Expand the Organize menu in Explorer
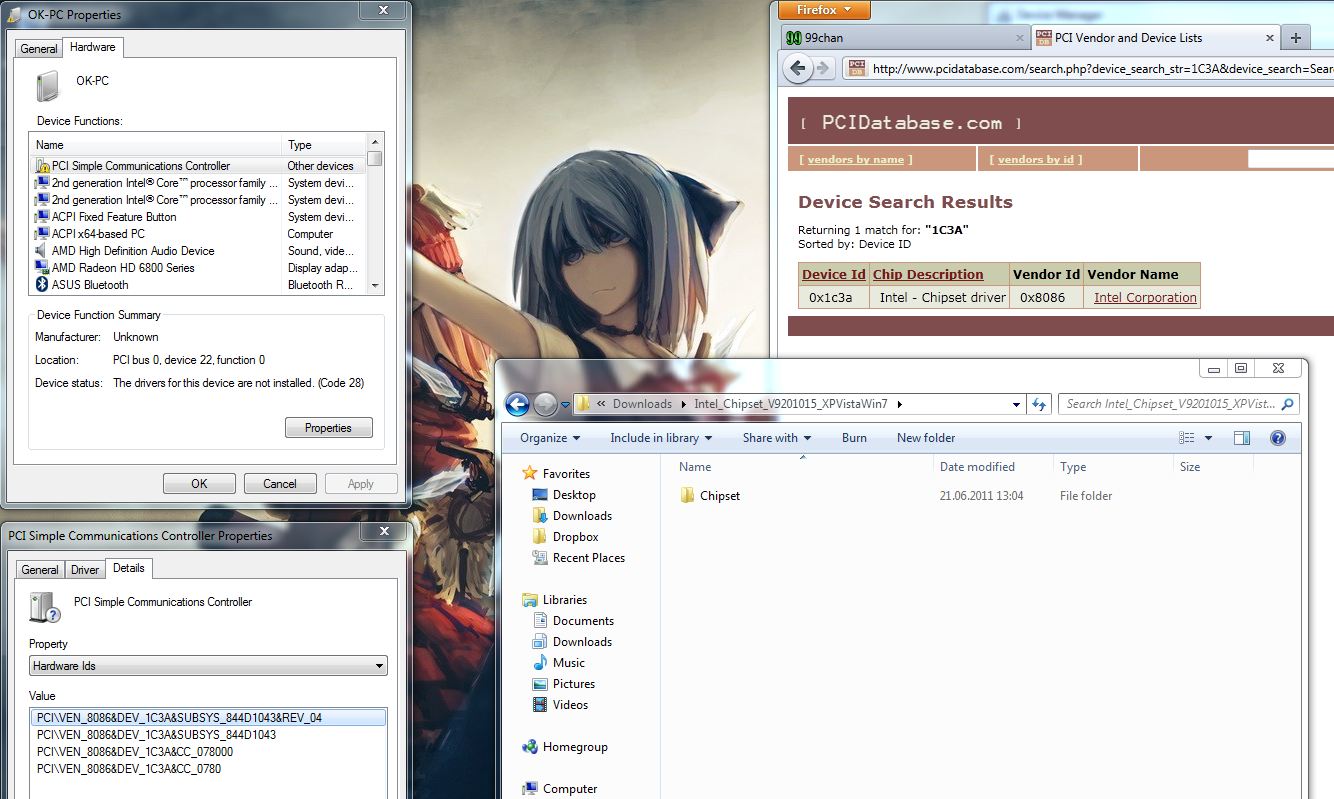This screenshot has height=799, width=1334. click(550, 438)
